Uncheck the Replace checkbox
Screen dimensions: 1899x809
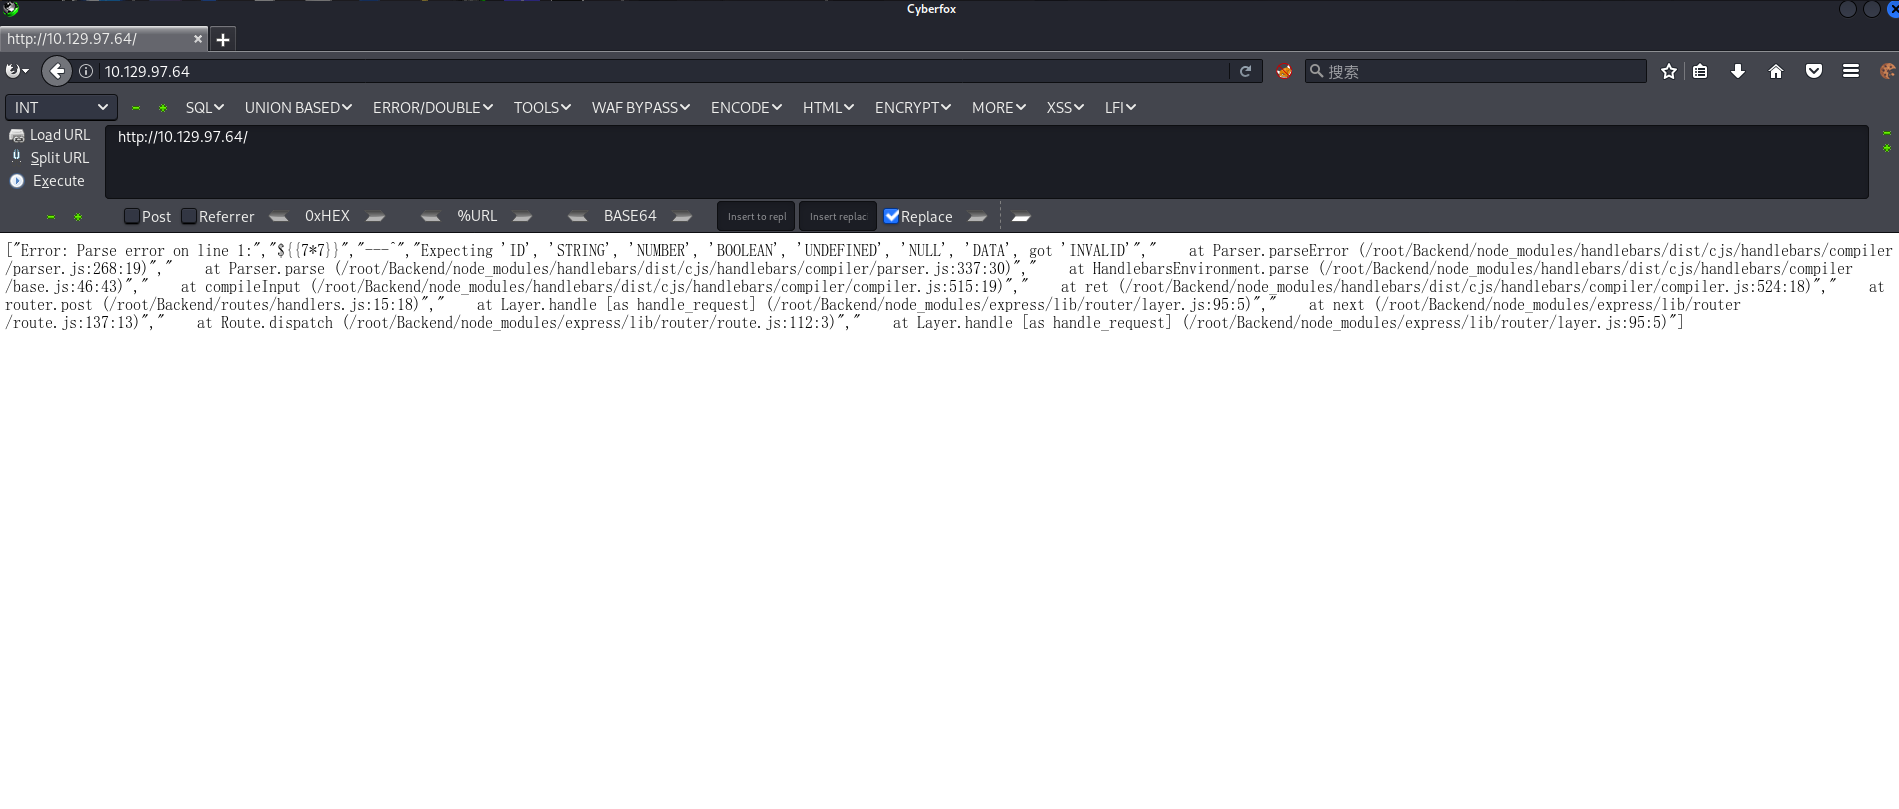(x=892, y=216)
